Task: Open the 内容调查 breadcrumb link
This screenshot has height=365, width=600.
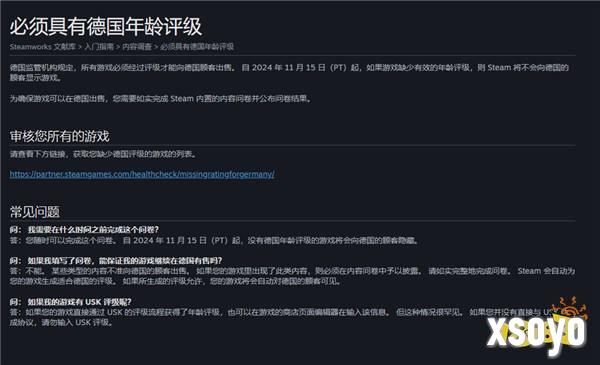Action: click(x=137, y=47)
